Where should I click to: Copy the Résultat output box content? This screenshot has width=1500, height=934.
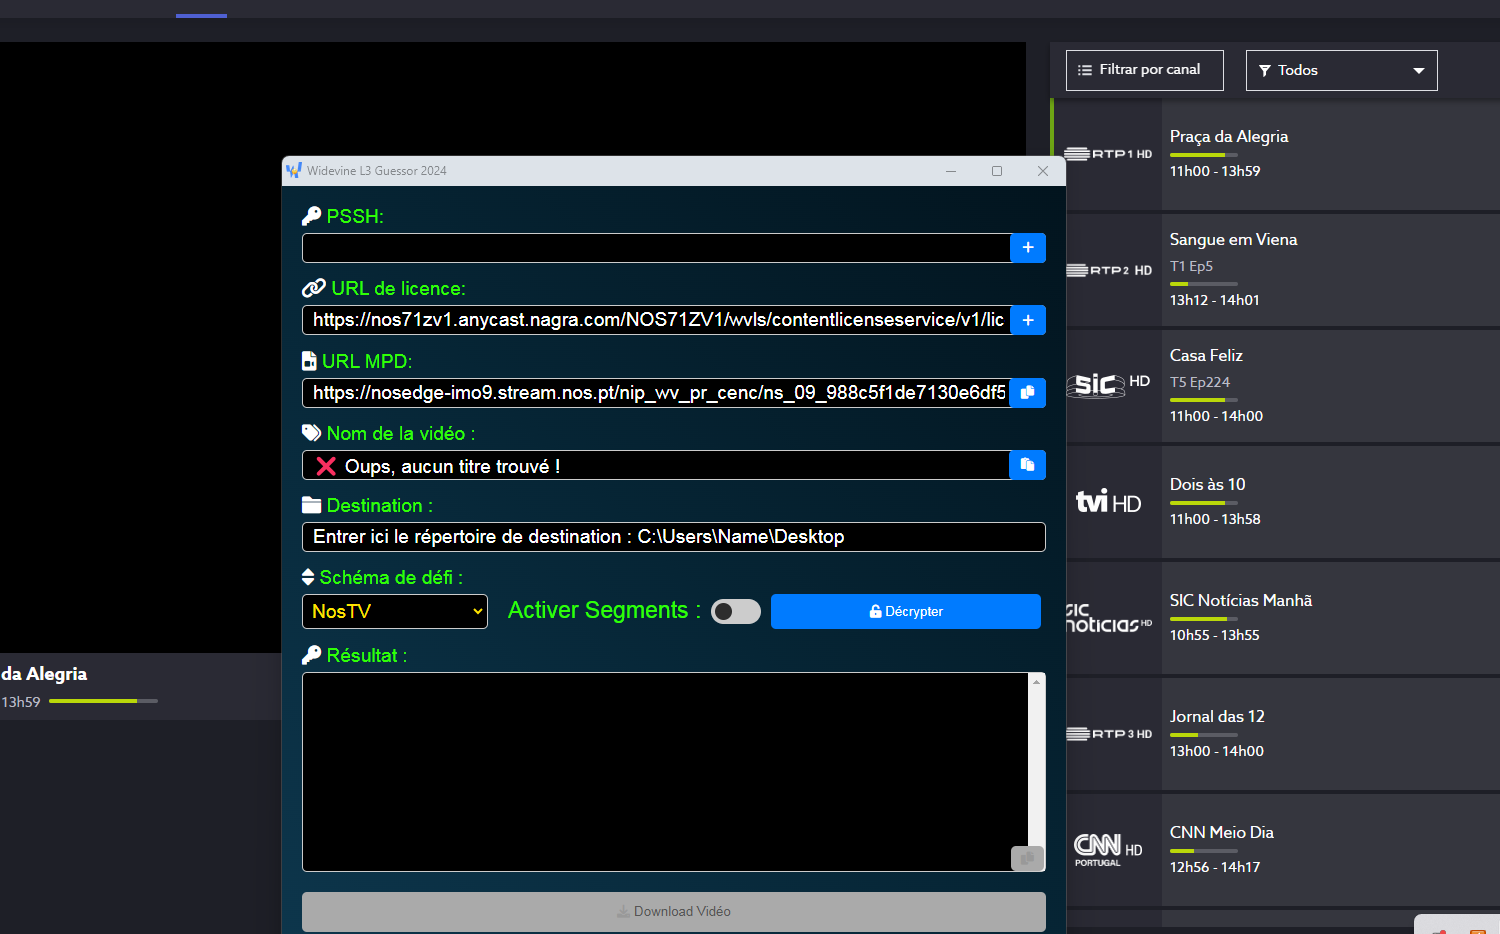(x=1027, y=858)
